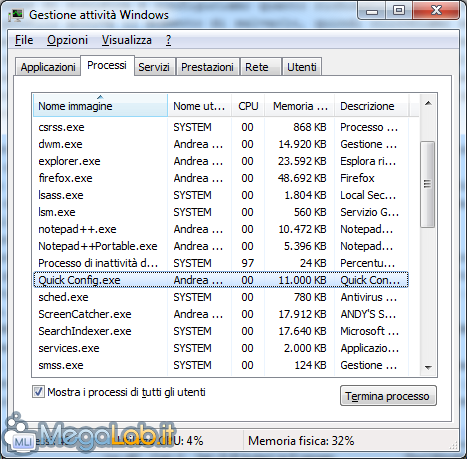Click the 97 CPU value
Screen dimensions: 467x459
pos(247,263)
